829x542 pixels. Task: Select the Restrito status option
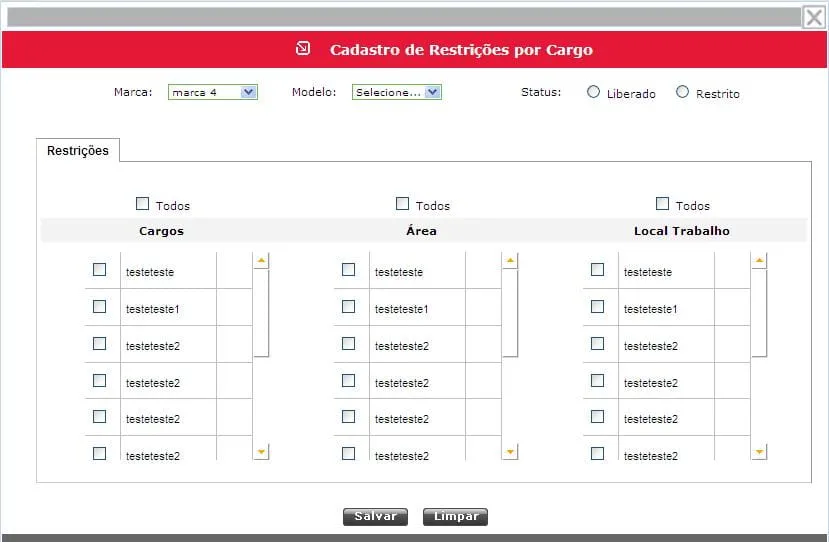tap(683, 92)
